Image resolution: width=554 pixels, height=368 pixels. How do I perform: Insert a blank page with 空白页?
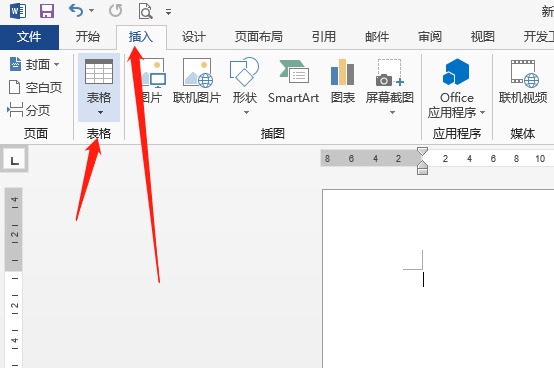pos(35,87)
